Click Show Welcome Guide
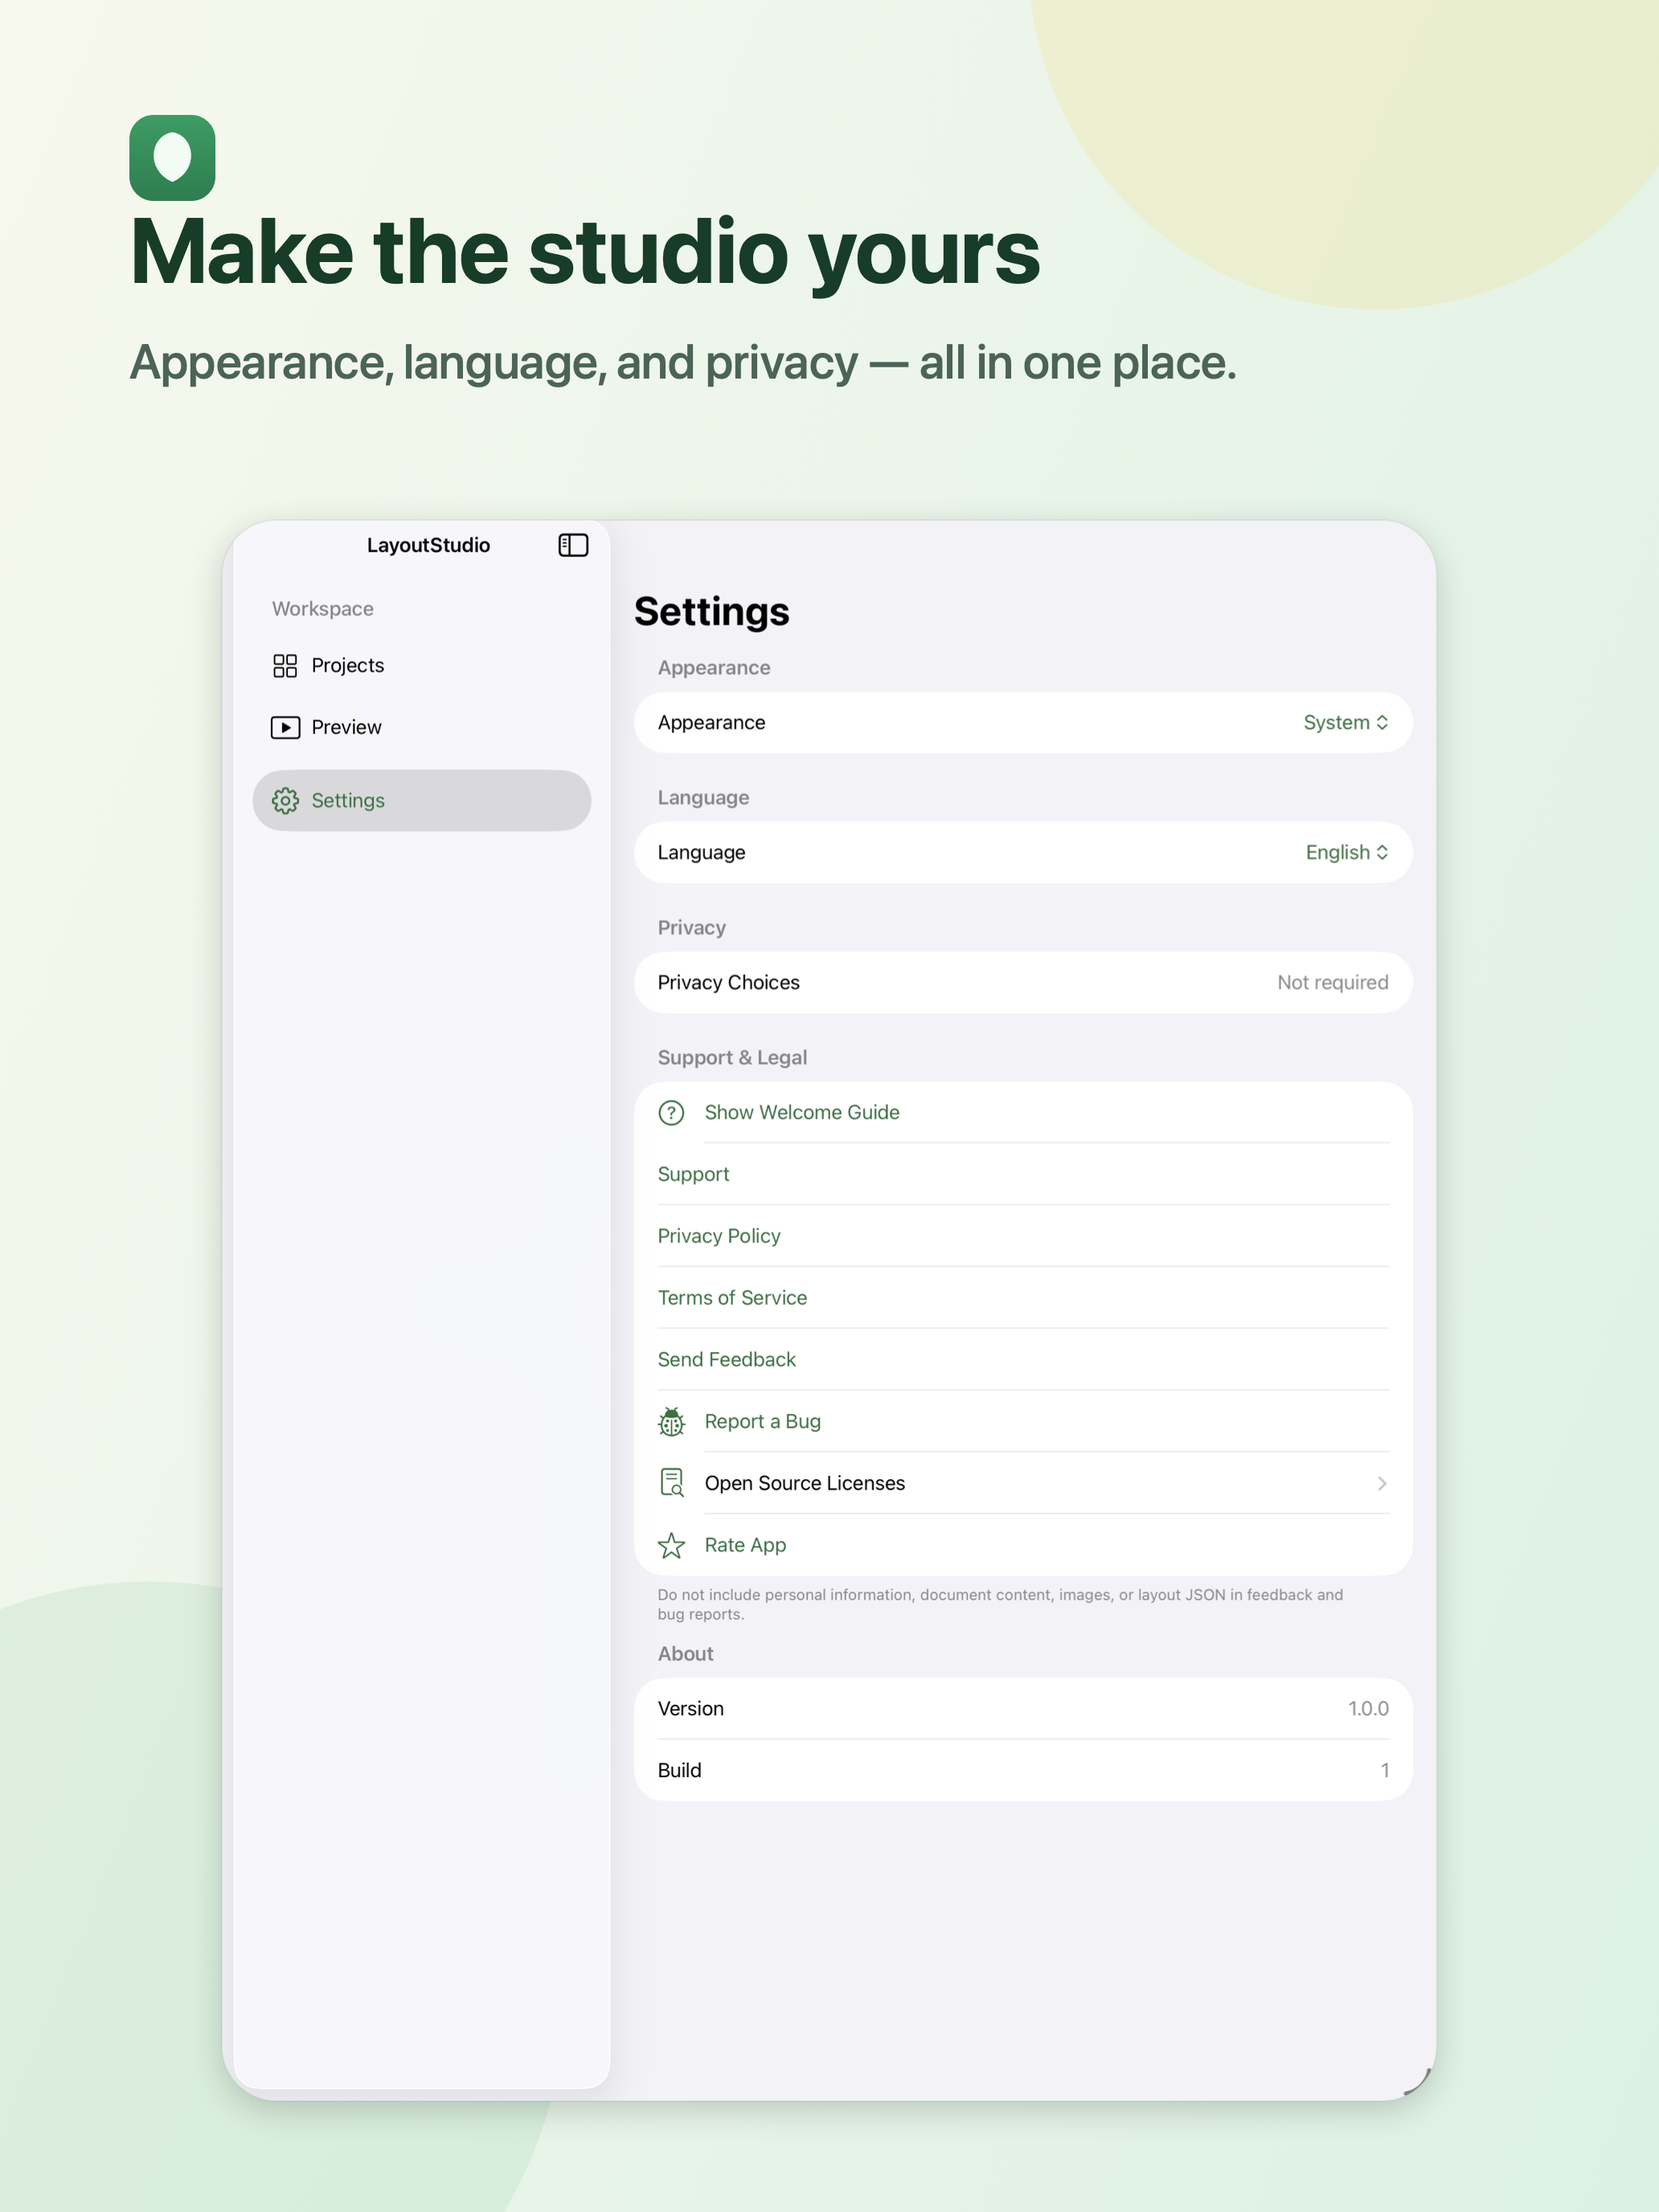The height and width of the screenshot is (2212, 1659). (802, 1113)
